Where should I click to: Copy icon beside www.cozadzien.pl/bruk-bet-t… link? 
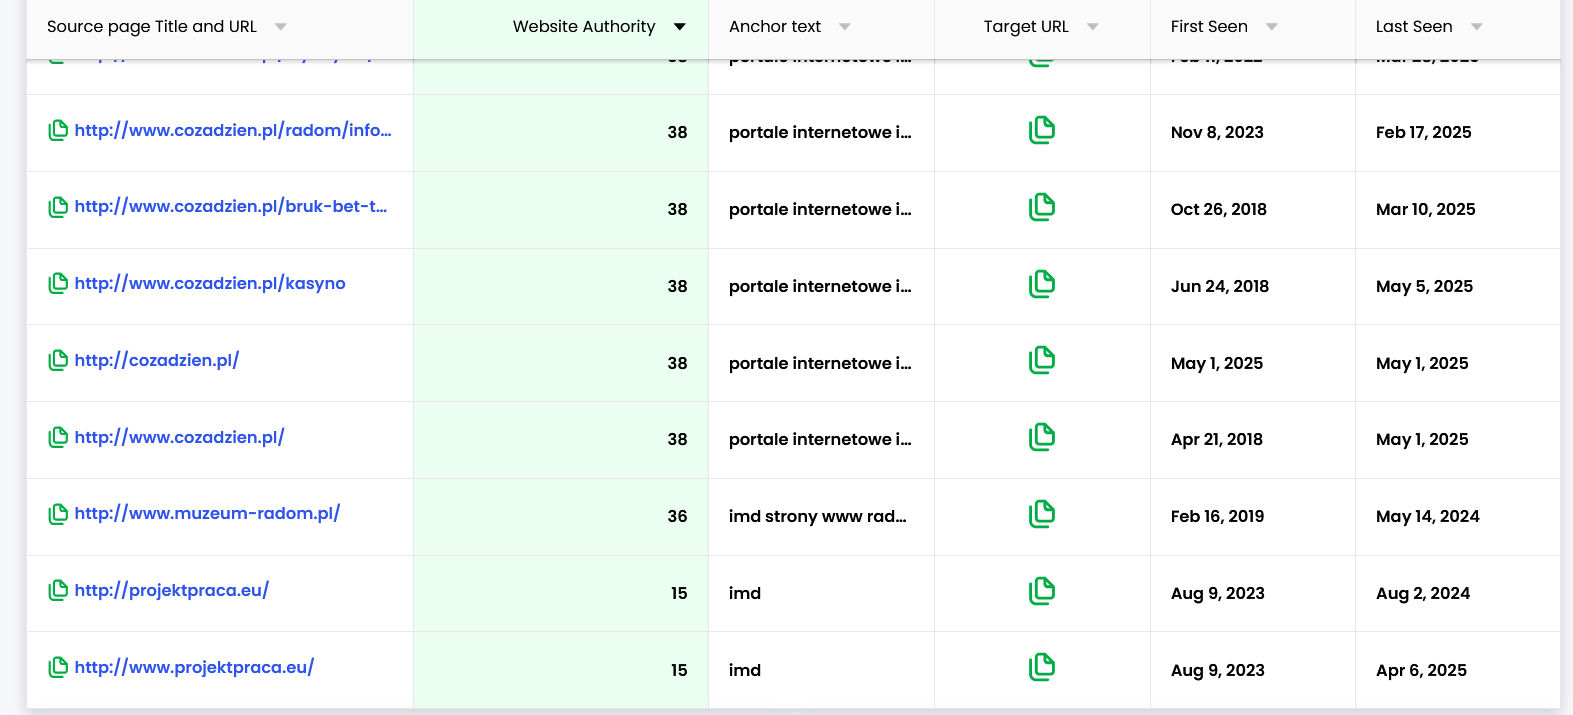click(58, 207)
